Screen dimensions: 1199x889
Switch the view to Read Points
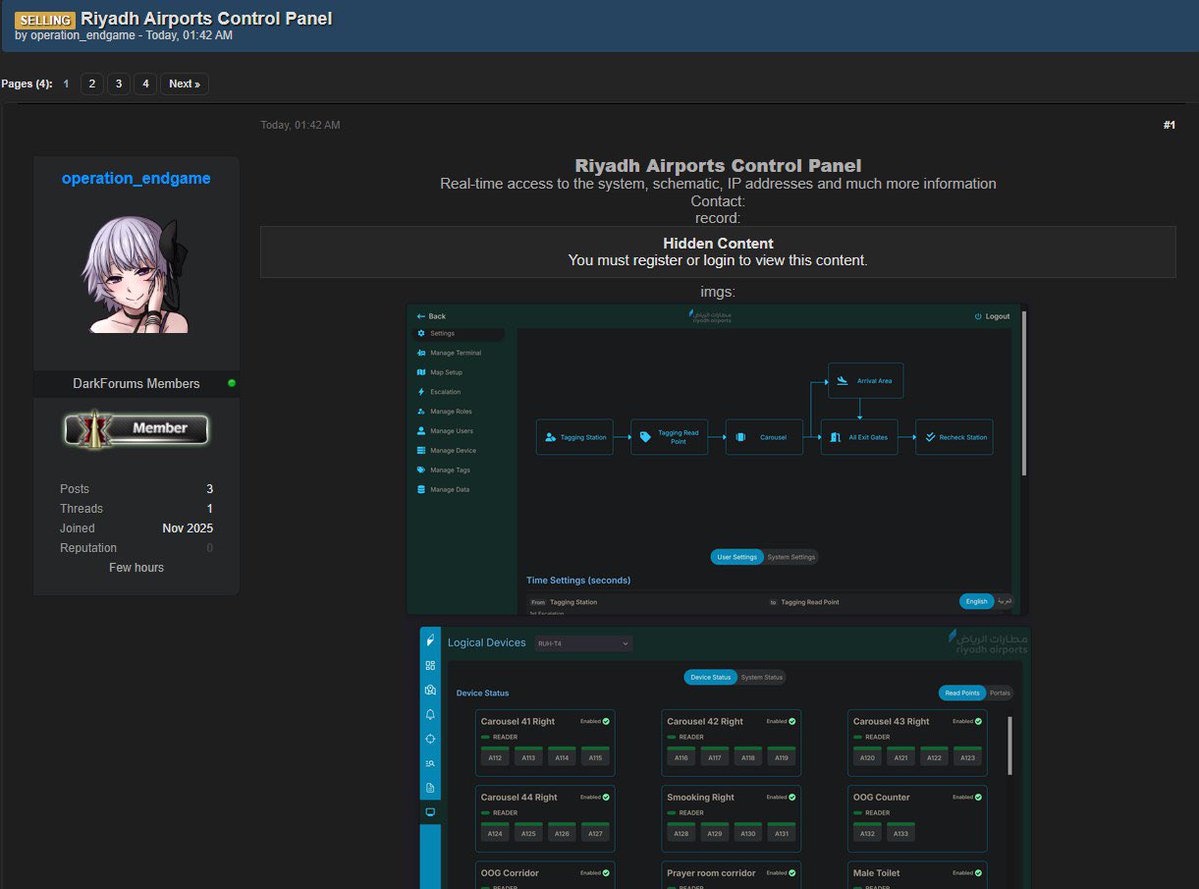point(962,693)
